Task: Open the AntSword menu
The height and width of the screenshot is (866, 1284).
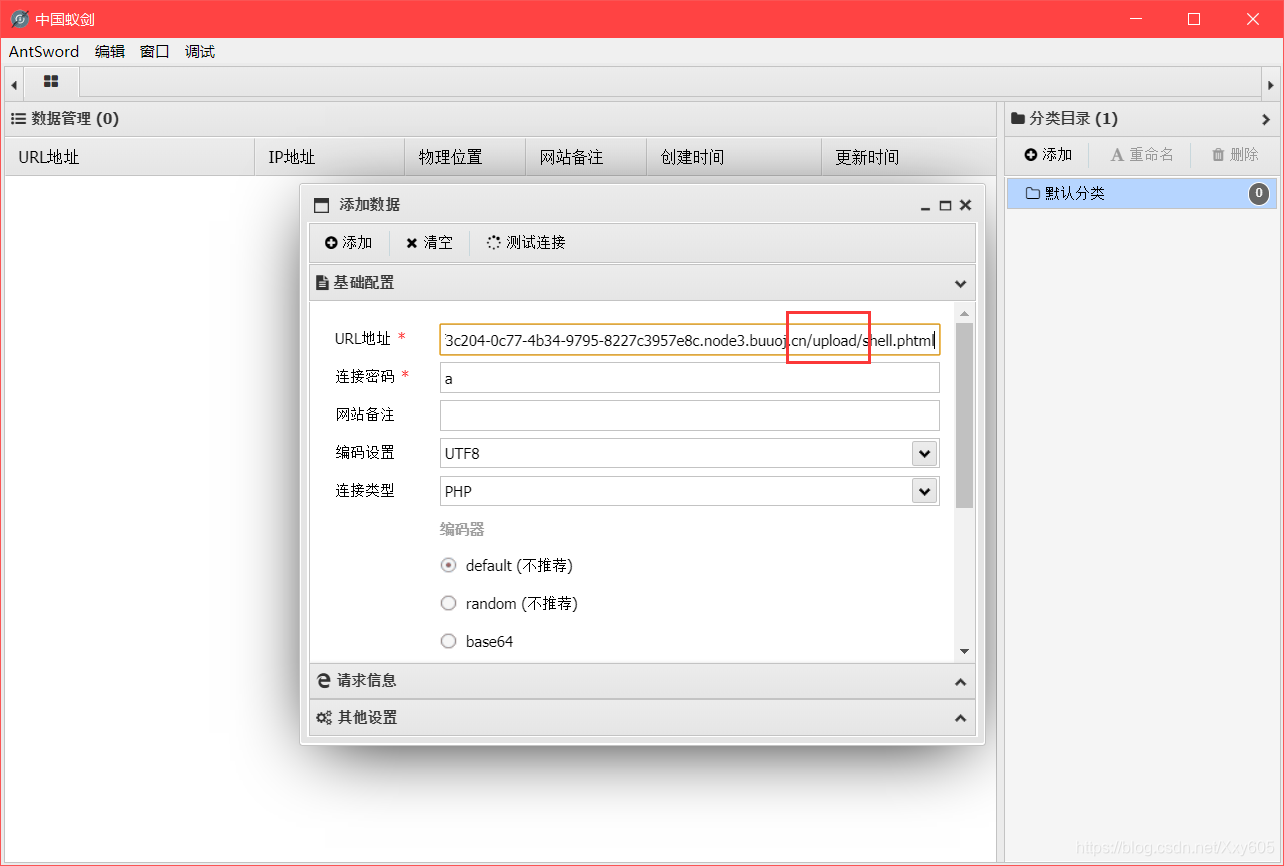Action: [44, 51]
